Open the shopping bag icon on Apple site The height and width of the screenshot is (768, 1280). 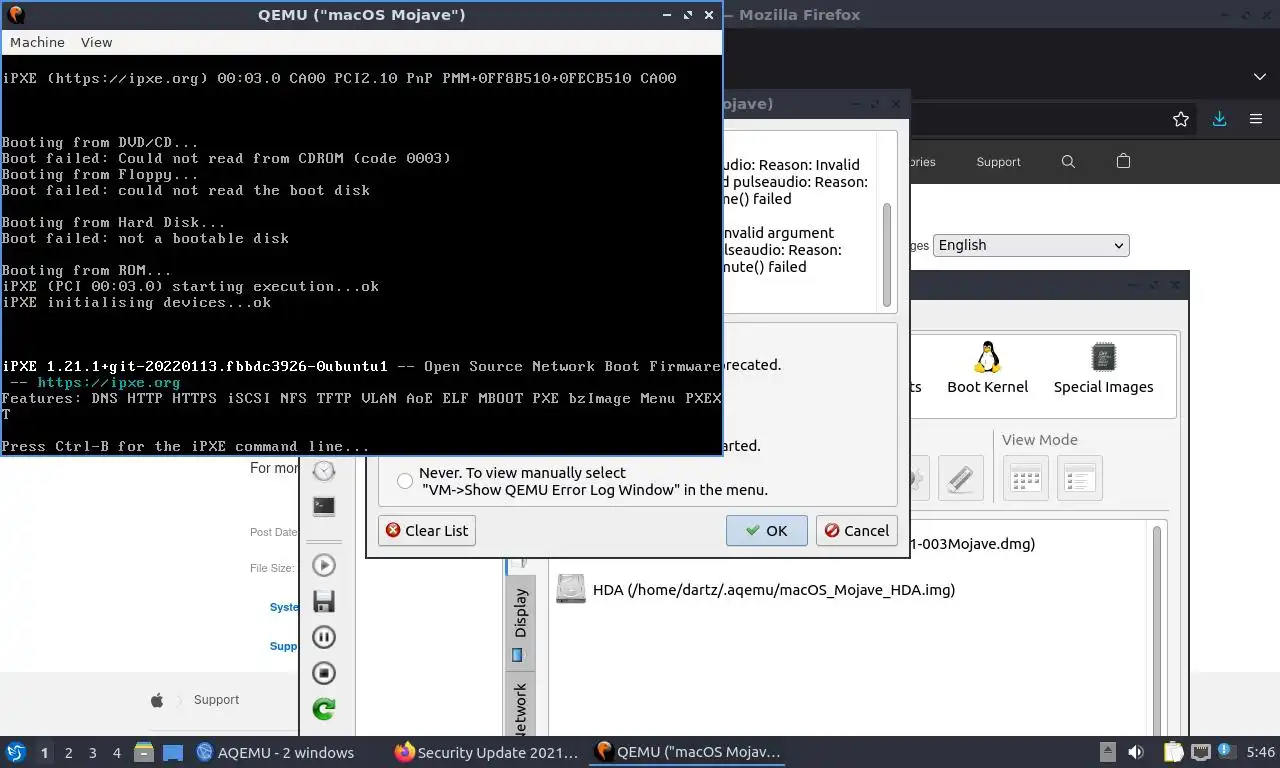click(1123, 162)
